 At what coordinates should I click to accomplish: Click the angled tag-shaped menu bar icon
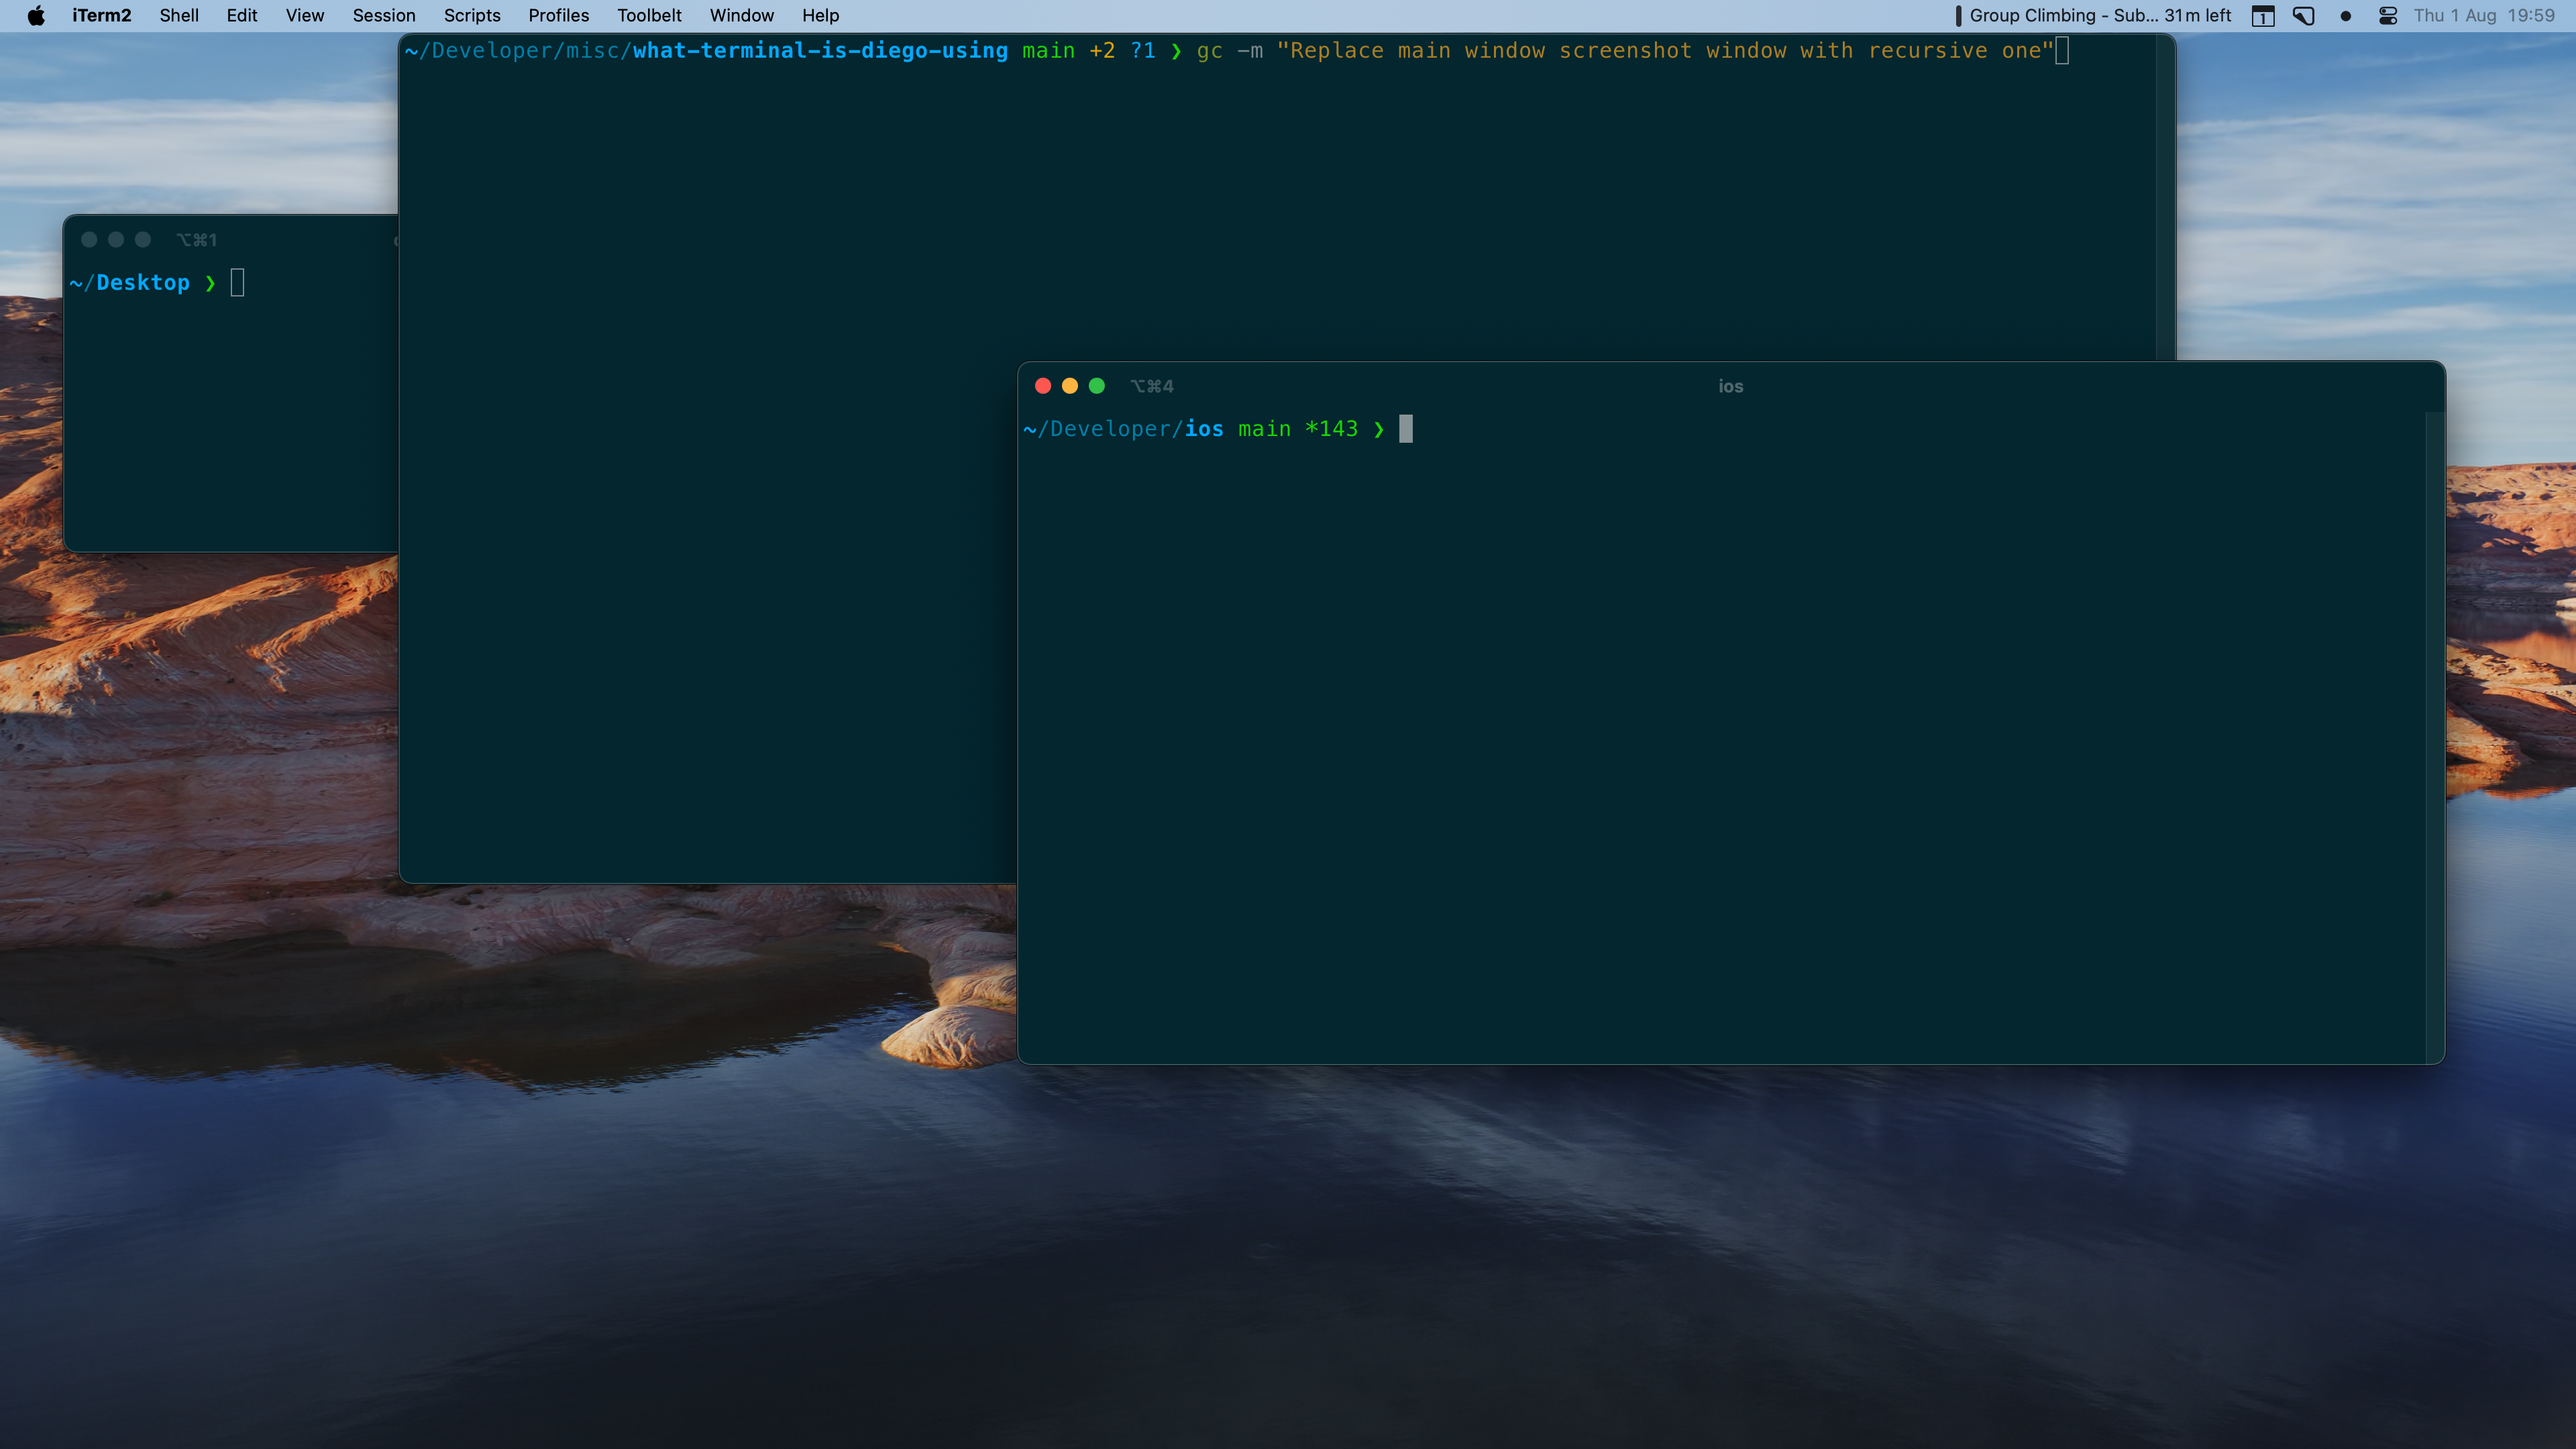(x=2304, y=15)
